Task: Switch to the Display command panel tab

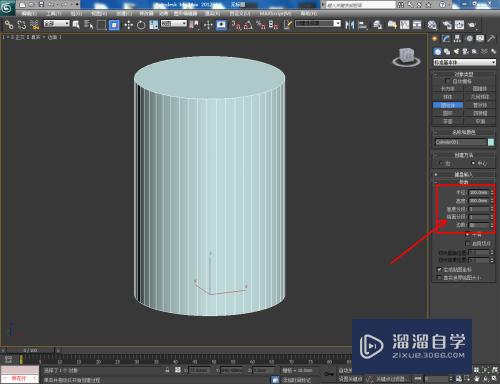Action: (480, 39)
